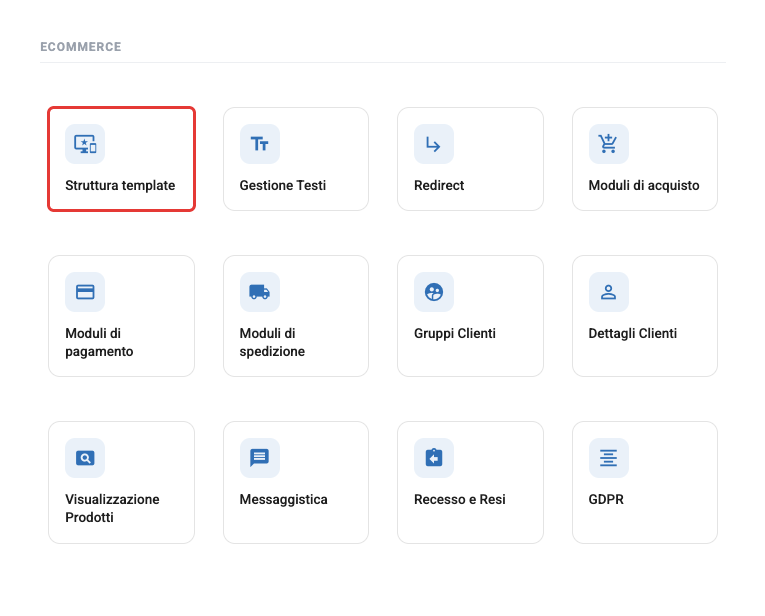
Task: Click the Recesso e Resi clipboard icon
Action: coord(434,458)
